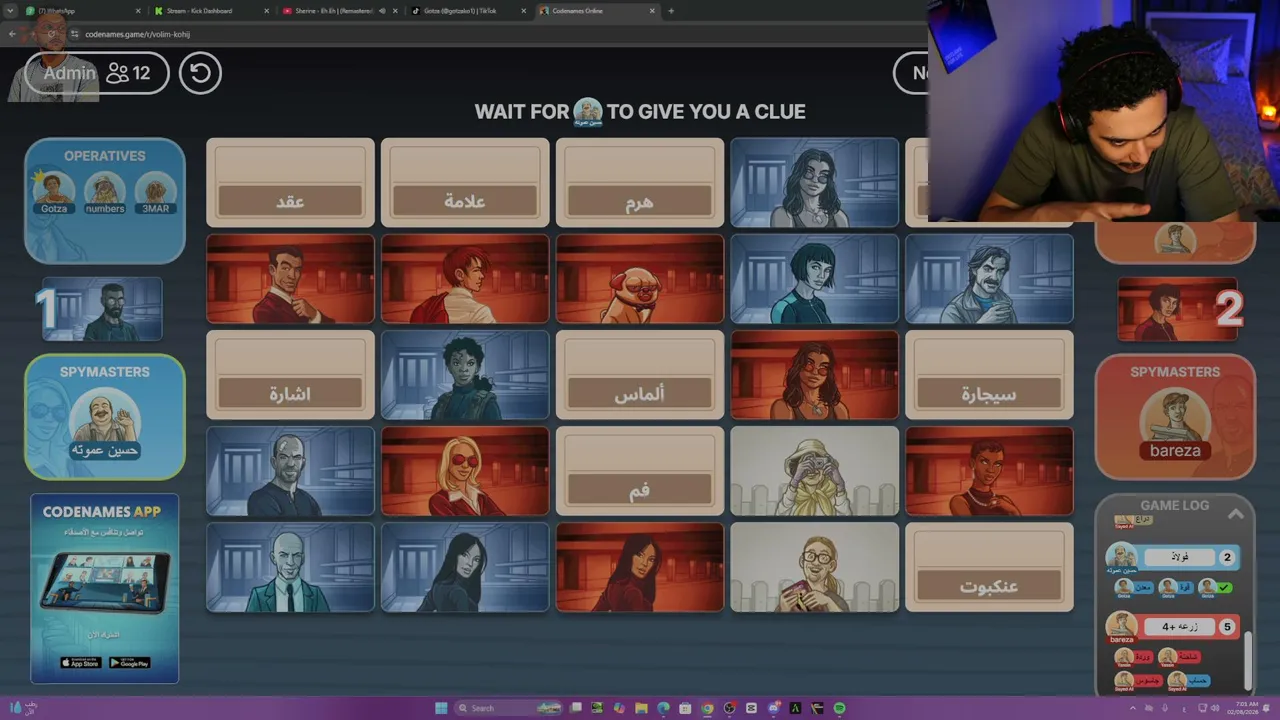The width and height of the screenshot is (1280, 720).
Task: Click the red team remaining card showing 2
Action: click(x=1181, y=310)
